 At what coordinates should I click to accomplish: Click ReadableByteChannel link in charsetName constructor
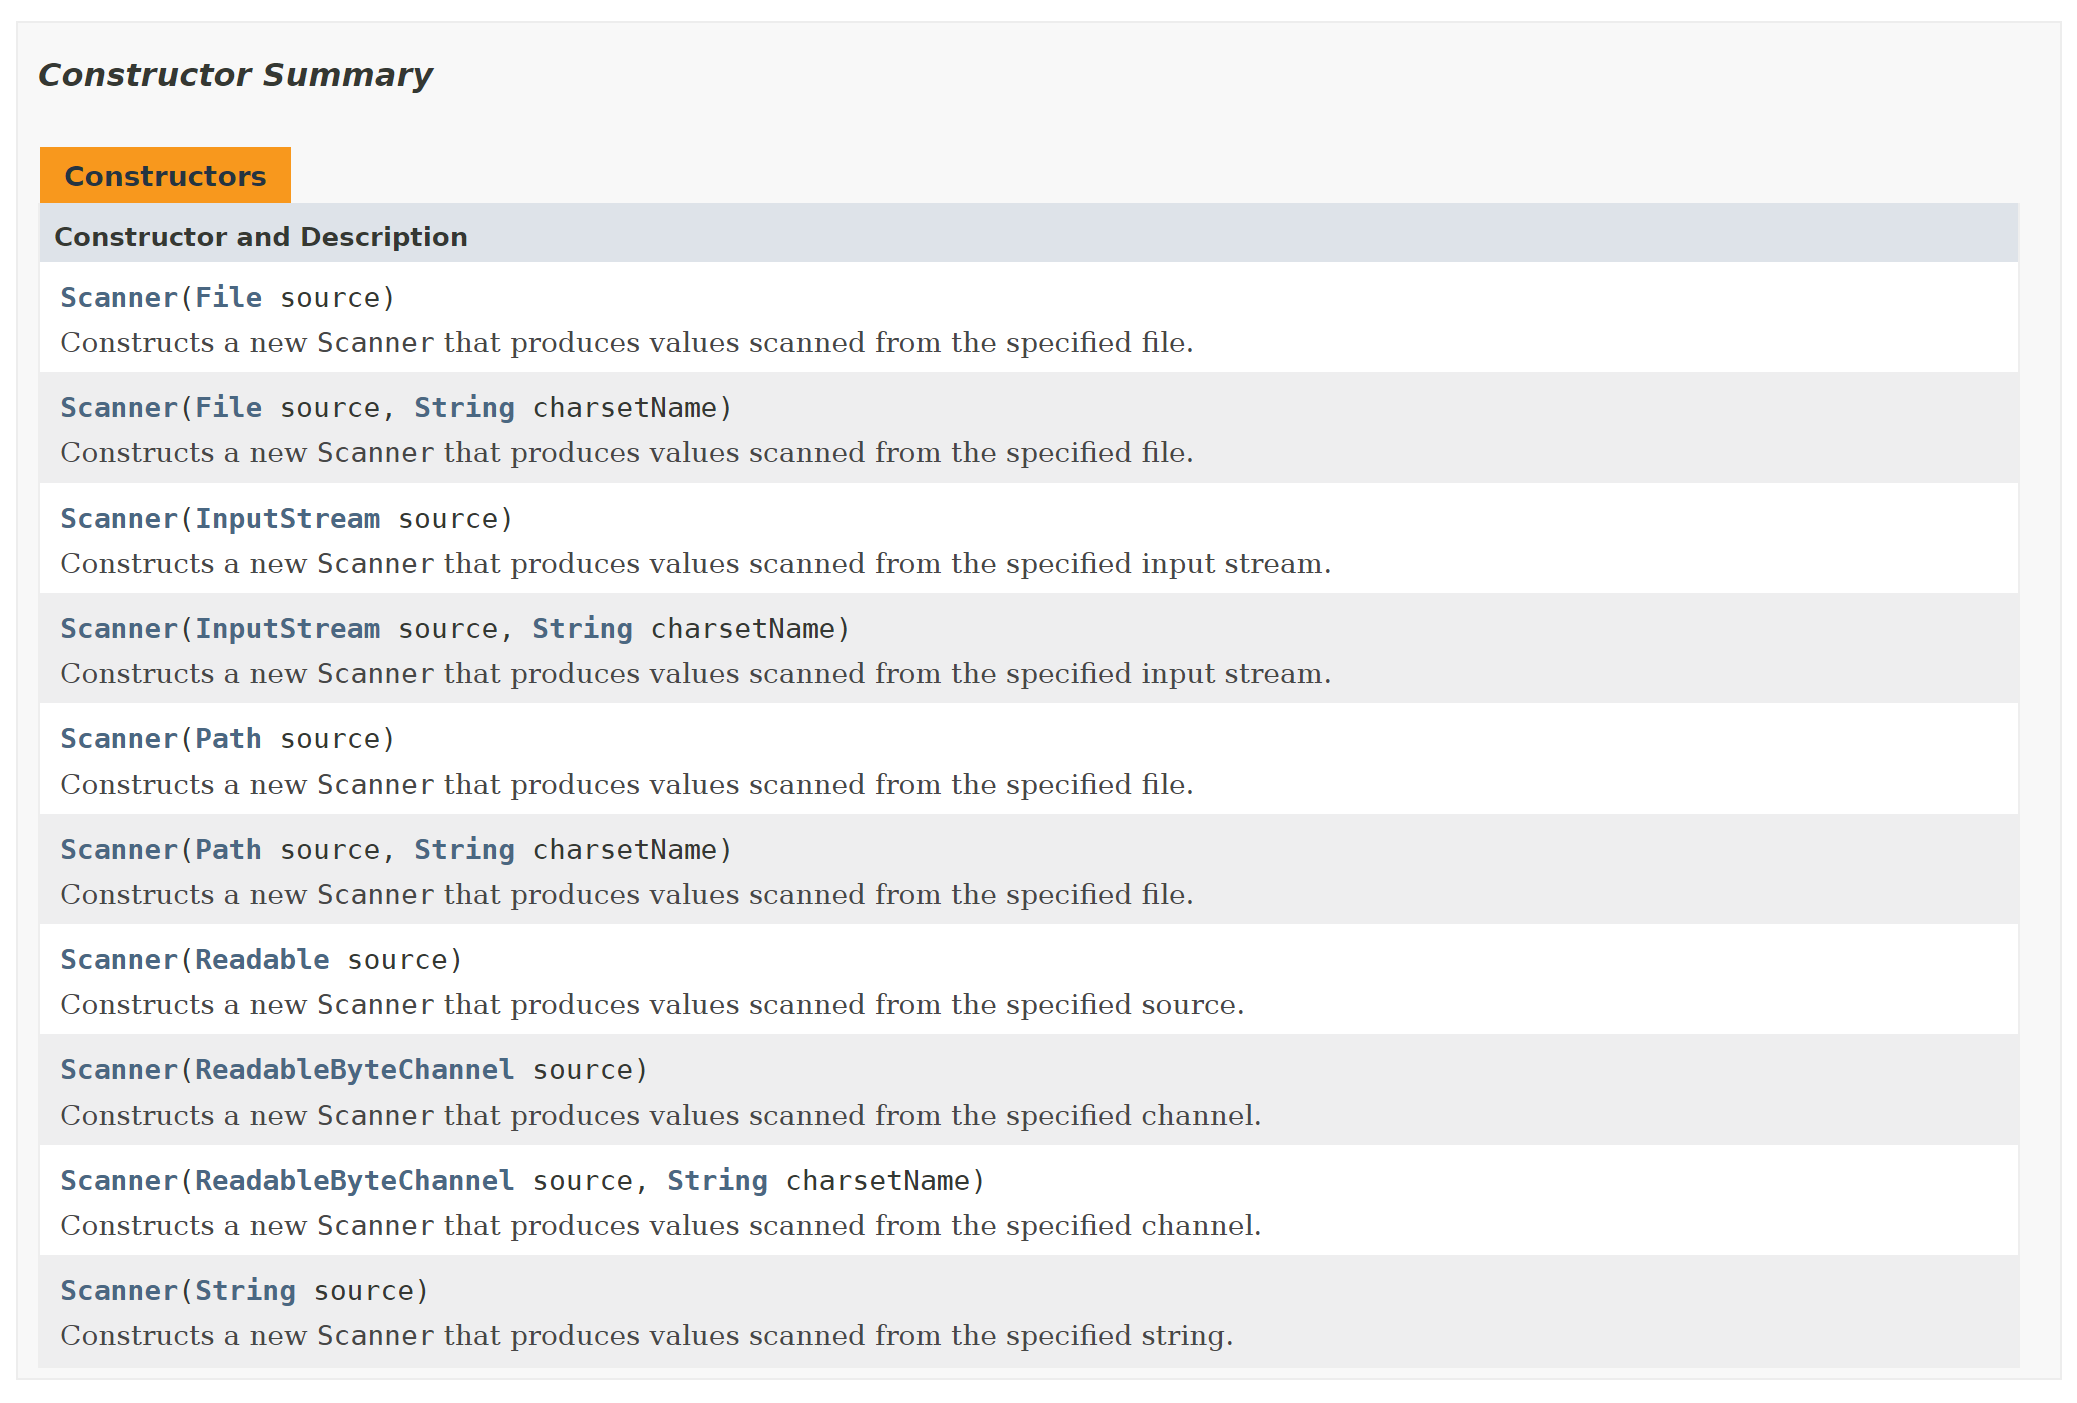pyautogui.click(x=354, y=1181)
